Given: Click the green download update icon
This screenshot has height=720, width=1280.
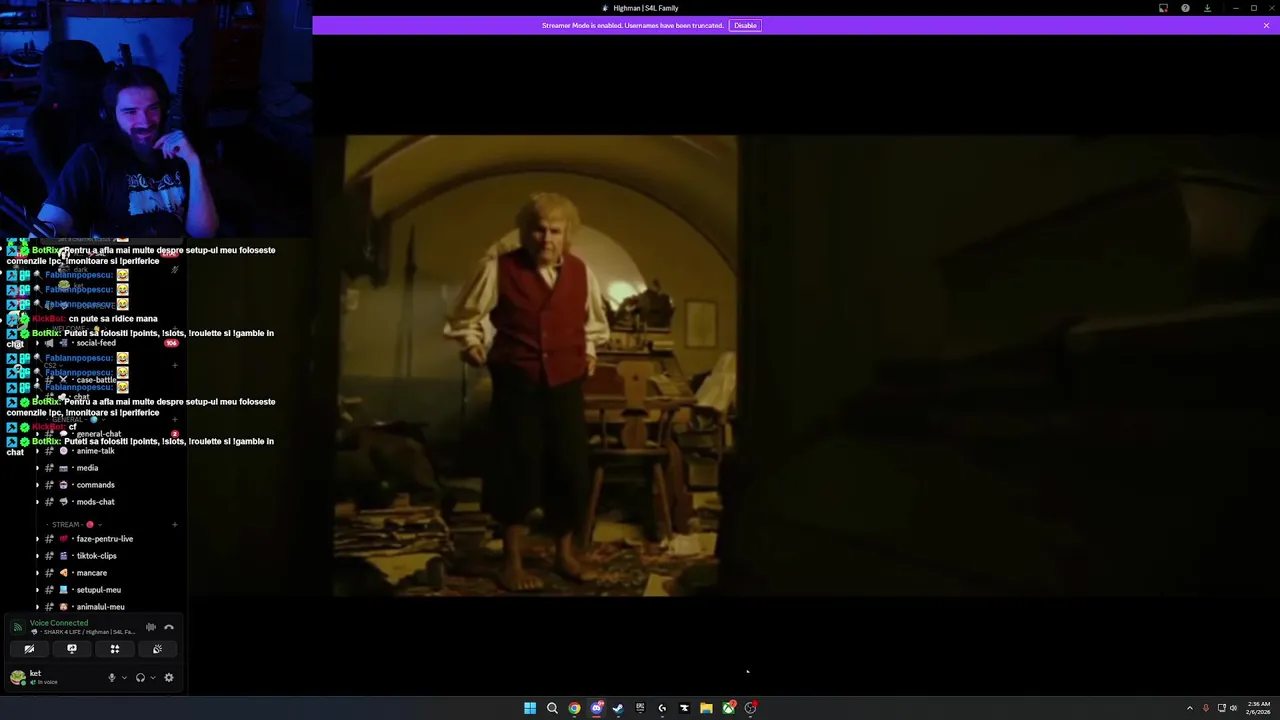Looking at the screenshot, I should 1207,8.
